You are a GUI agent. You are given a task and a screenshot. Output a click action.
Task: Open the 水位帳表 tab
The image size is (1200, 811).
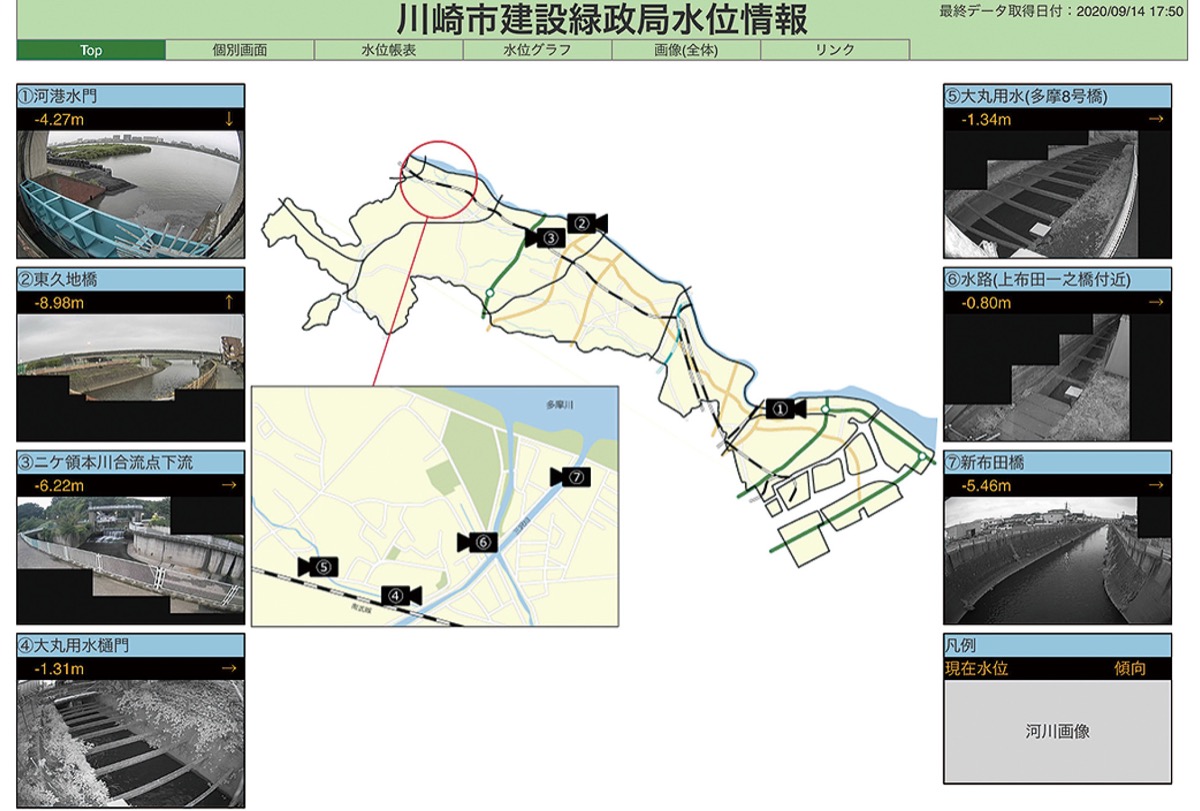pos(389,50)
